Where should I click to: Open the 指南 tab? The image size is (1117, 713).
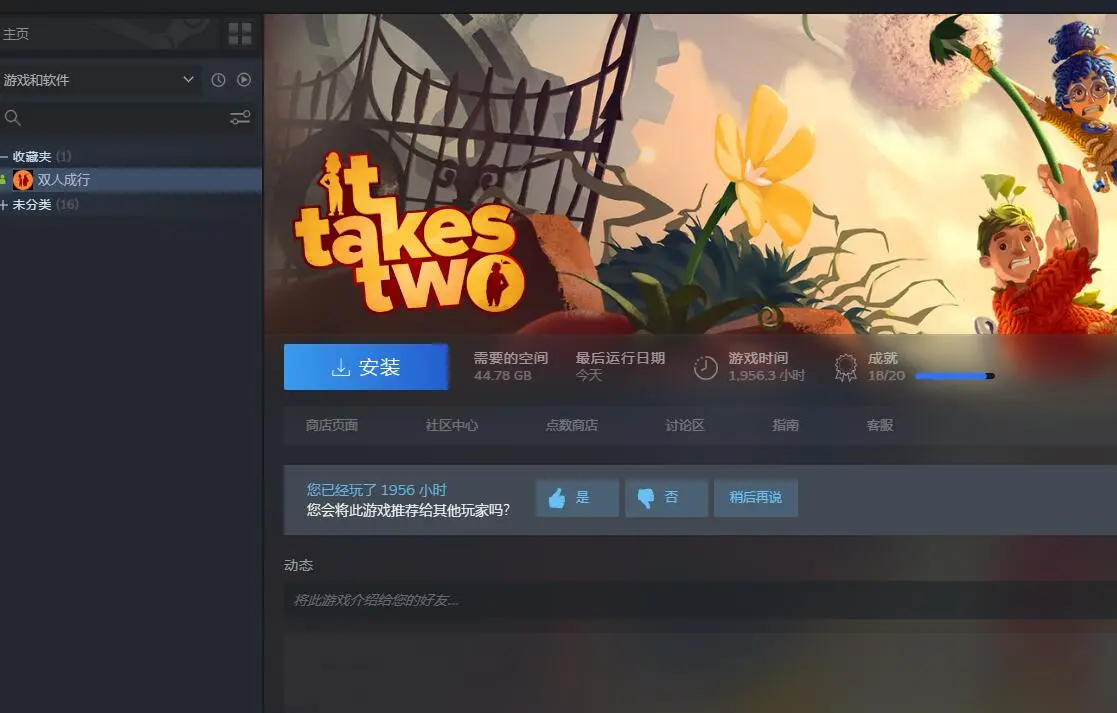(786, 425)
